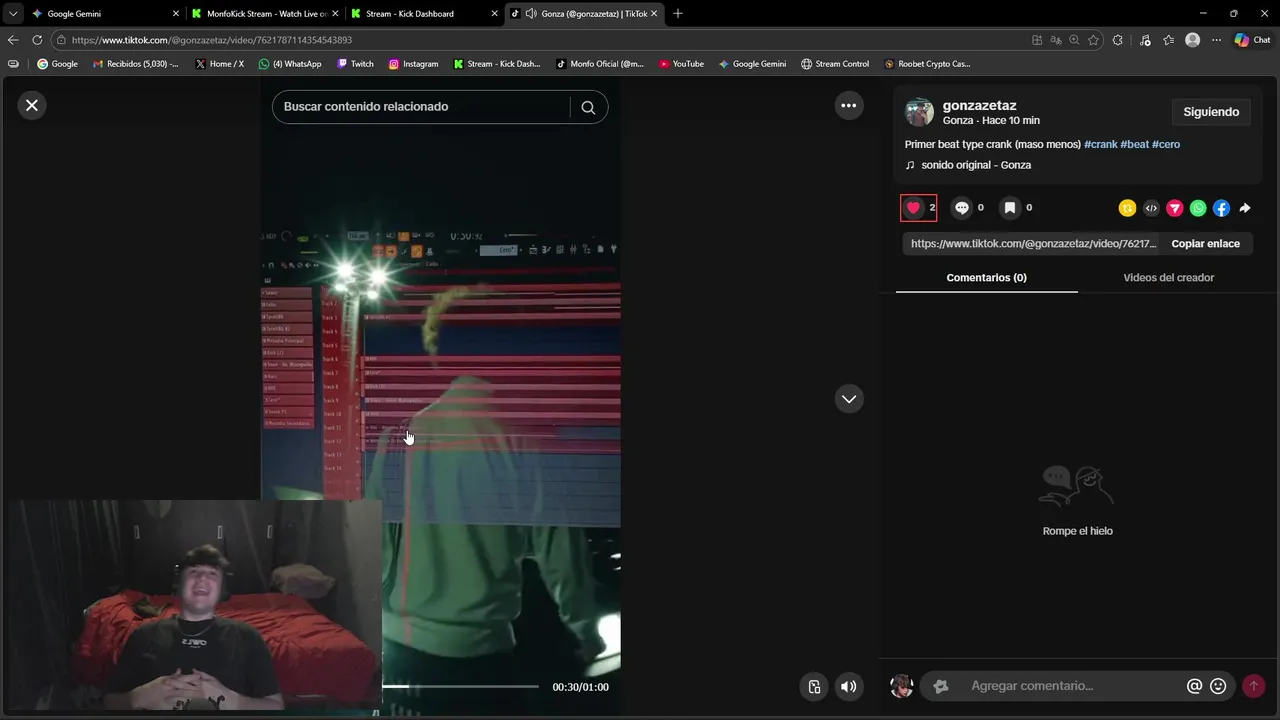
Task: Click the #crank hashtag
Action: click(x=1100, y=144)
